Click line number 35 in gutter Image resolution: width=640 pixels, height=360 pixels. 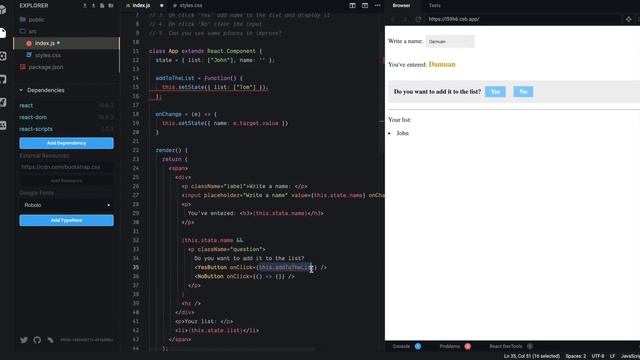[x=136, y=267]
